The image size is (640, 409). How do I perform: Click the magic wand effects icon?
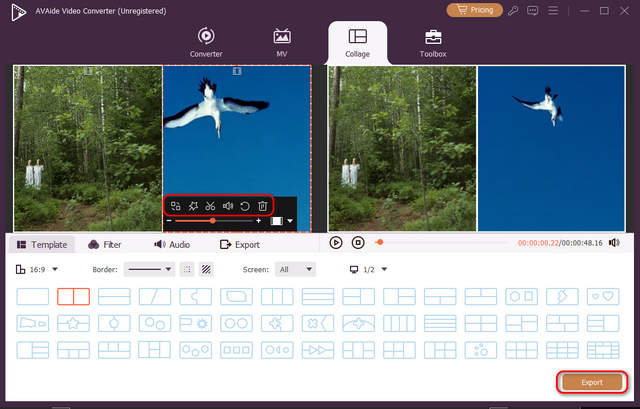coord(192,206)
